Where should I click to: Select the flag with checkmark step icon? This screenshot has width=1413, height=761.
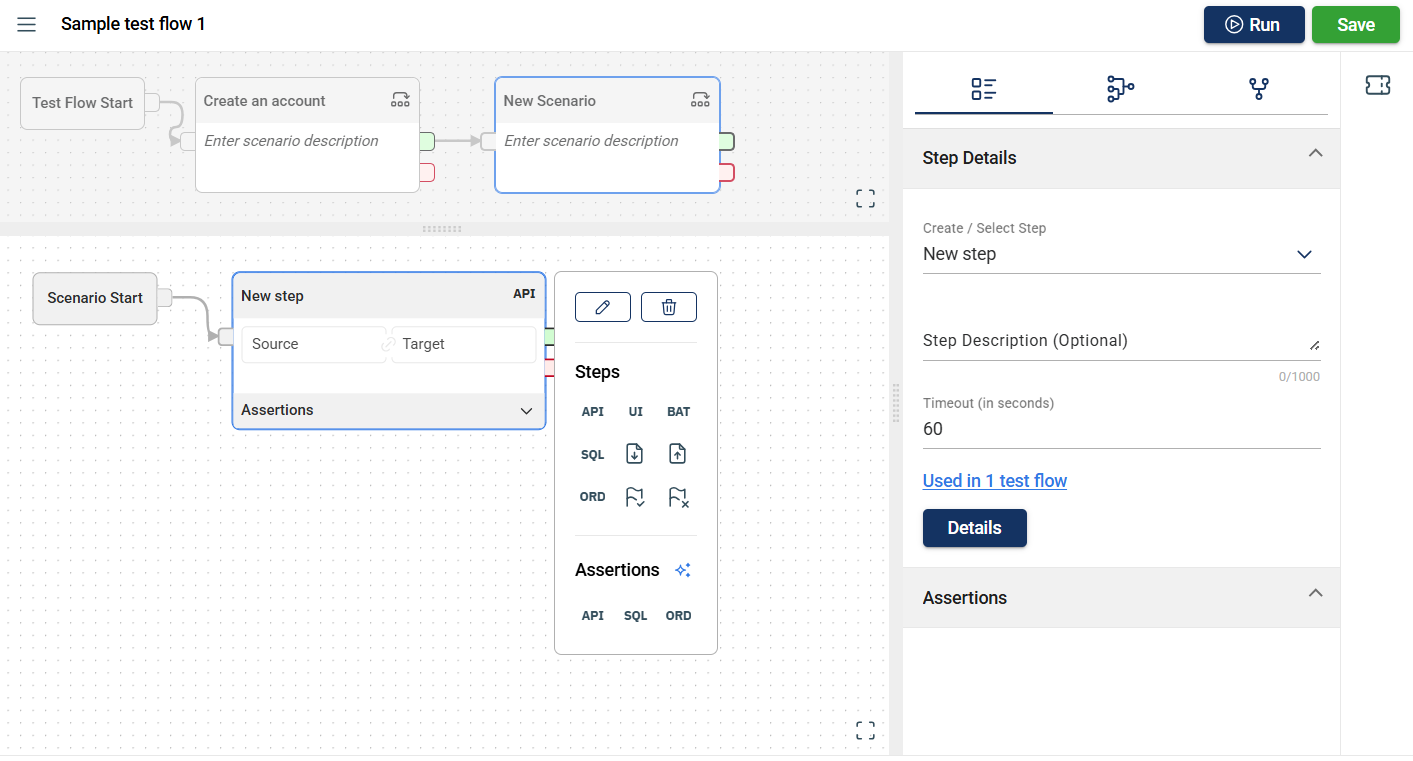(634, 497)
